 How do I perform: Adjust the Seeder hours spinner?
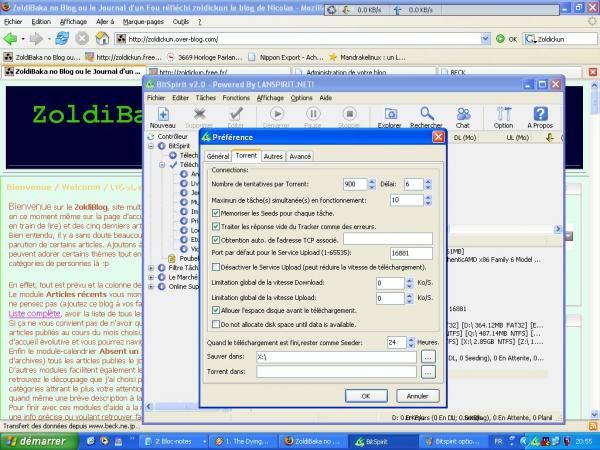411,342
